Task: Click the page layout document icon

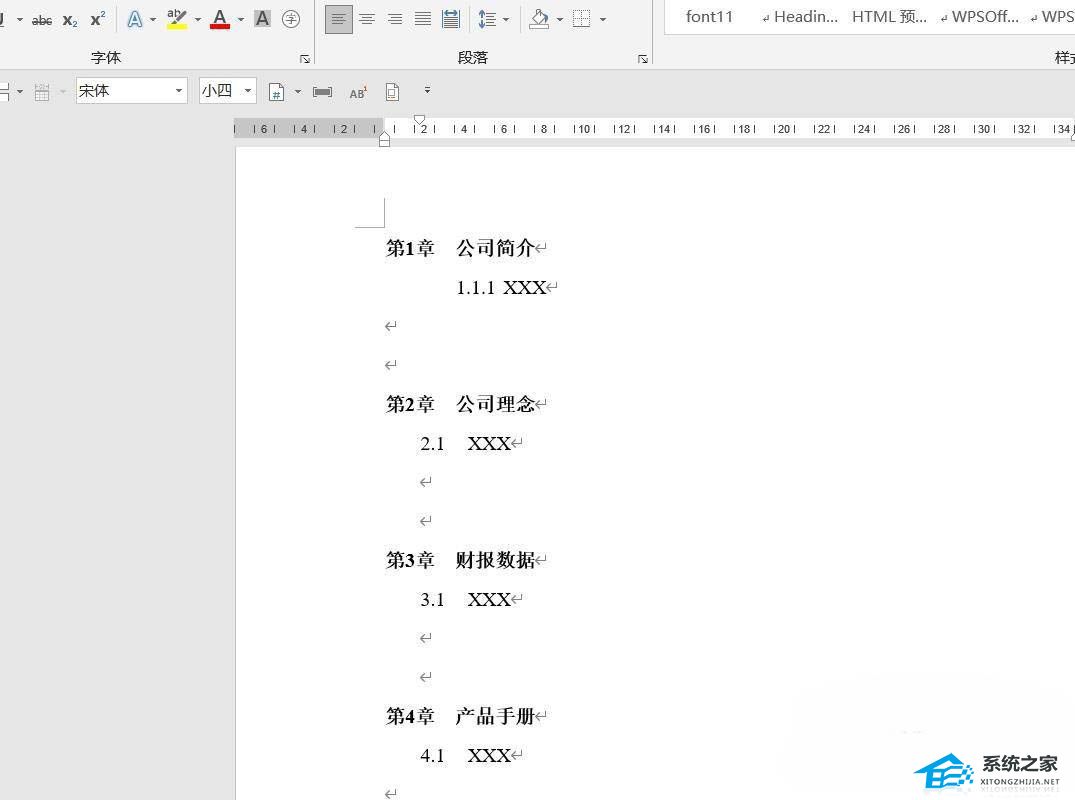Action: tap(392, 92)
